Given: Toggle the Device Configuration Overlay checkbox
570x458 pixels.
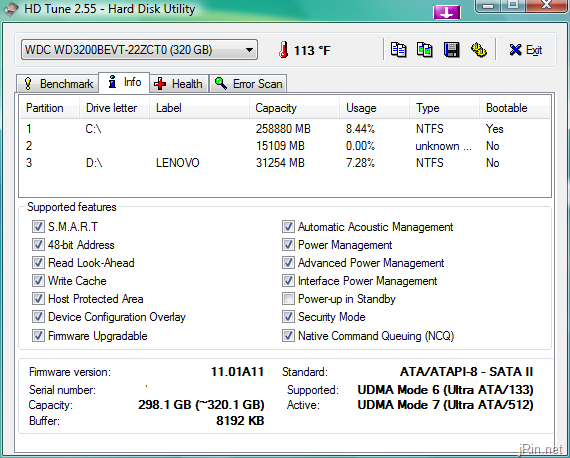Looking at the screenshot, I should (x=38, y=317).
